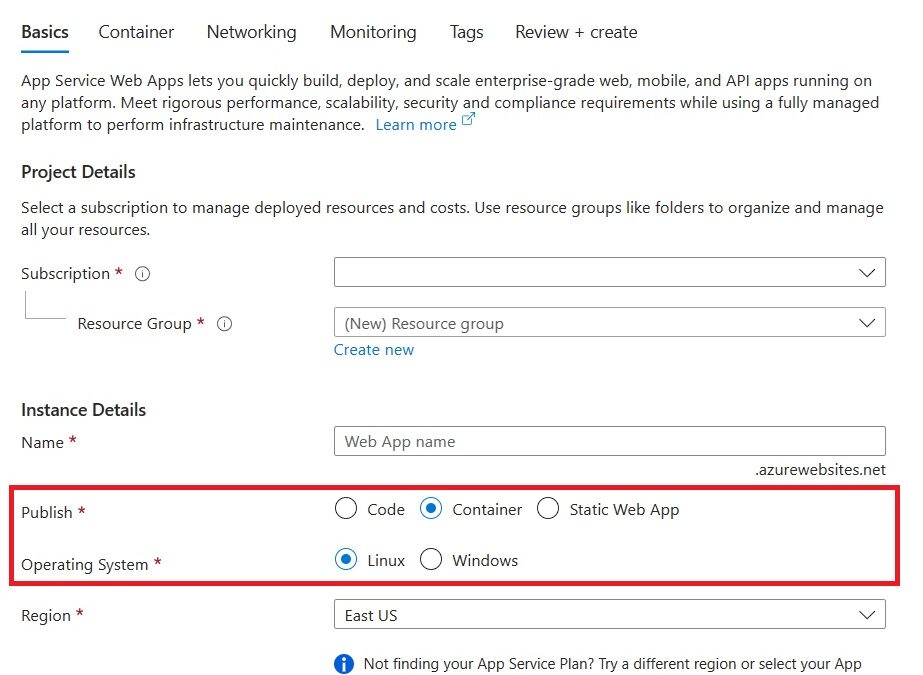Image resolution: width=923 pixels, height=675 pixels.
Task: Click the Publish field label
Action: (x=47, y=512)
